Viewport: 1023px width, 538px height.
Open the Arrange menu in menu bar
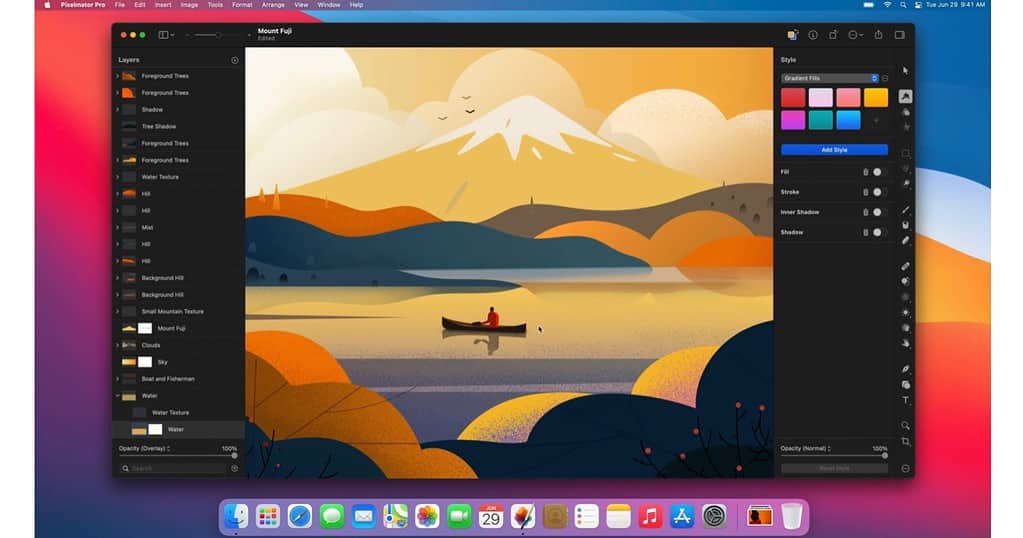click(273, 5)
